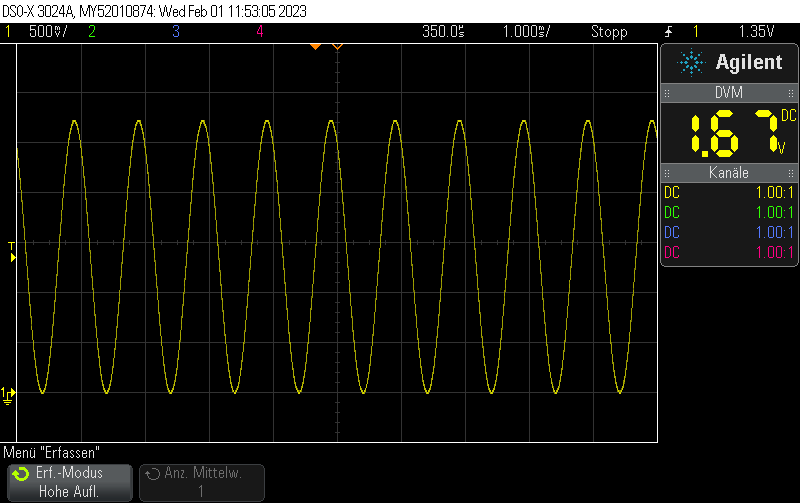Image resolution: width=800 pixels, height=503 pixels.
Task: Click the trigger level T marker
Action: [x=12, y=253]
